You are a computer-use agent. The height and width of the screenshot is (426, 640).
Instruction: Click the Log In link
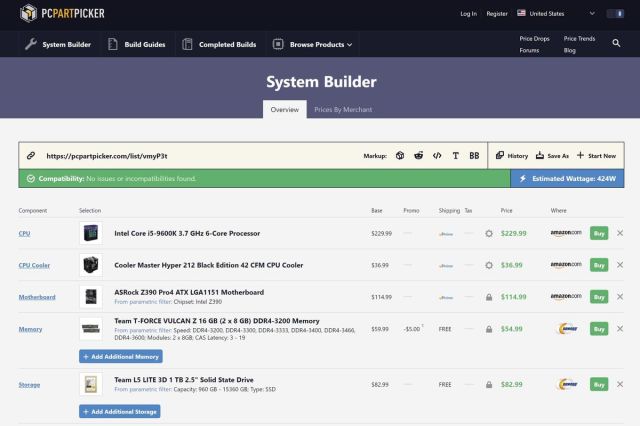tap(468, 13)
